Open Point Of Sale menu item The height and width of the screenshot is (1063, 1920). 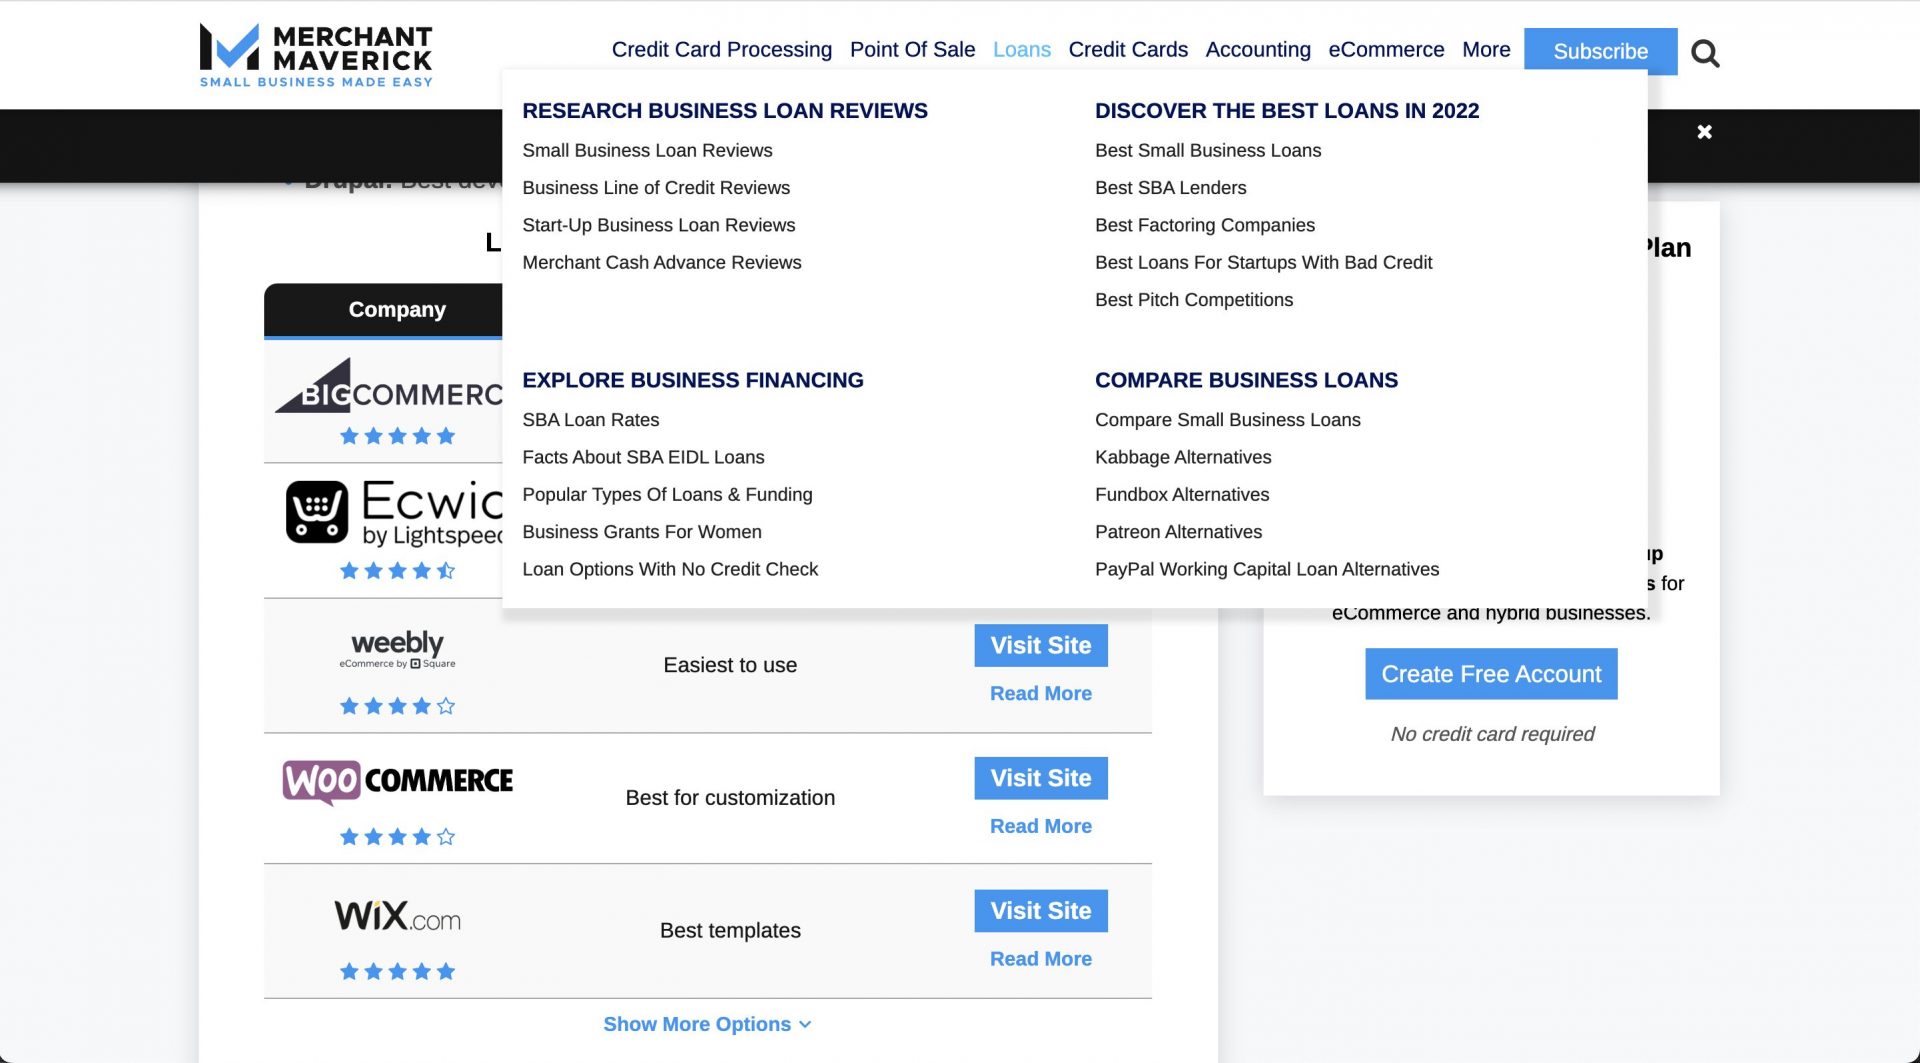tap(912, 49)
